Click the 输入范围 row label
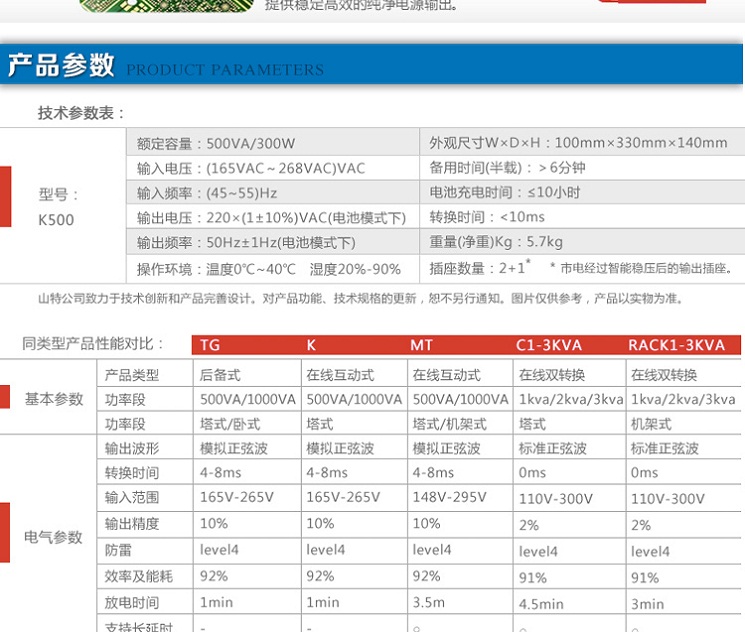The image size is (745, 632). [x=132, y=498]
